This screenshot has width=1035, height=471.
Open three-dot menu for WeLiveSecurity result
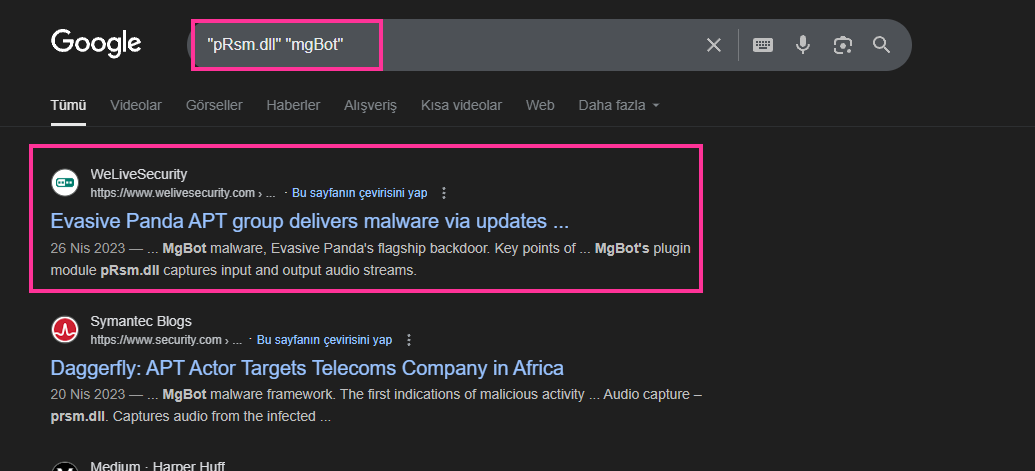[x=444, y=193]
